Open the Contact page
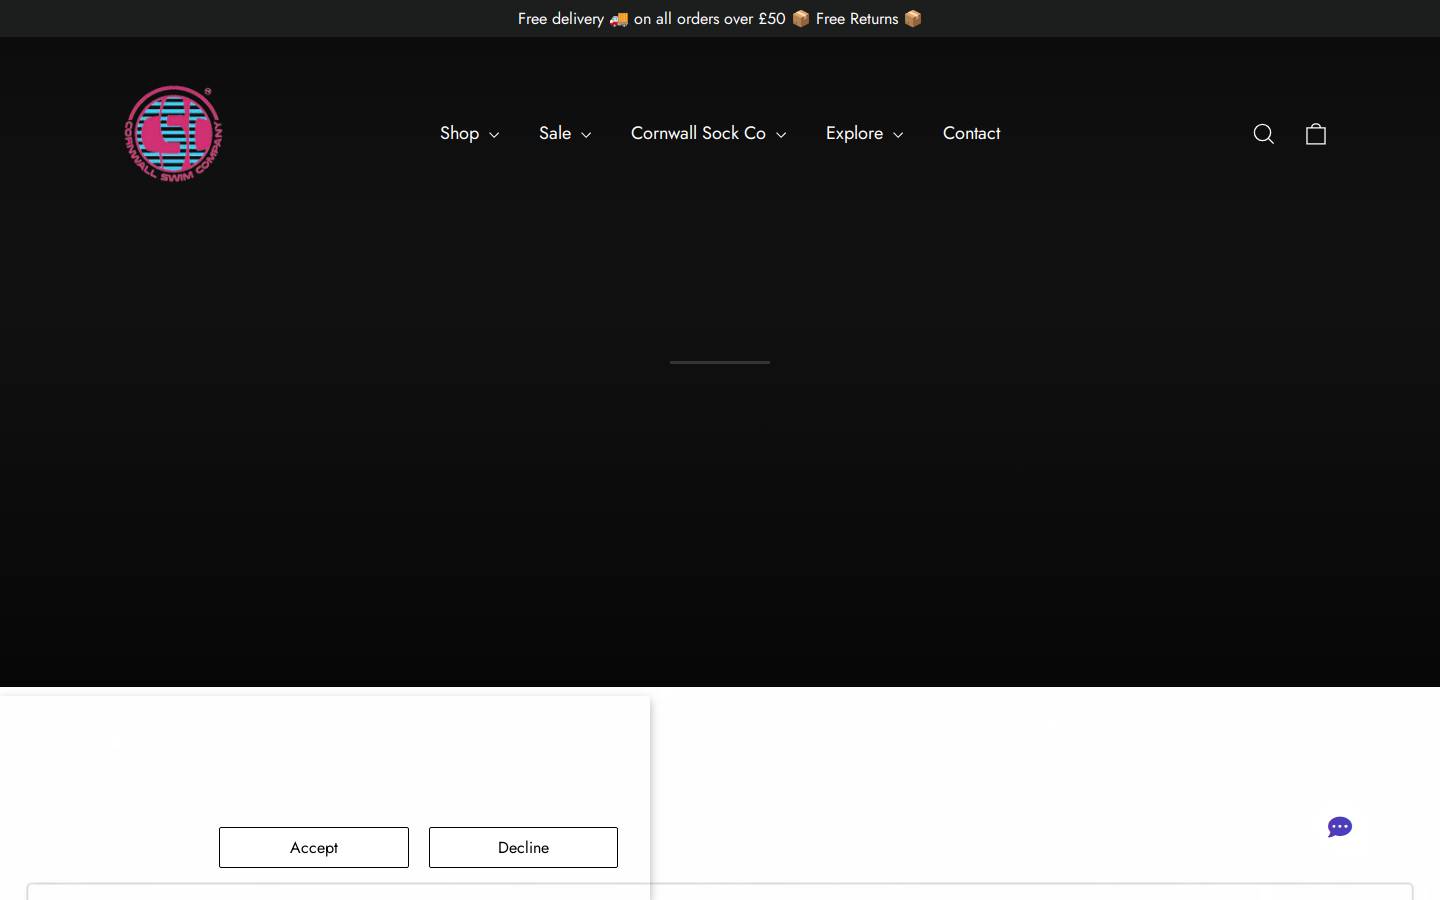1440x900 pixels. tap(971, 133)
